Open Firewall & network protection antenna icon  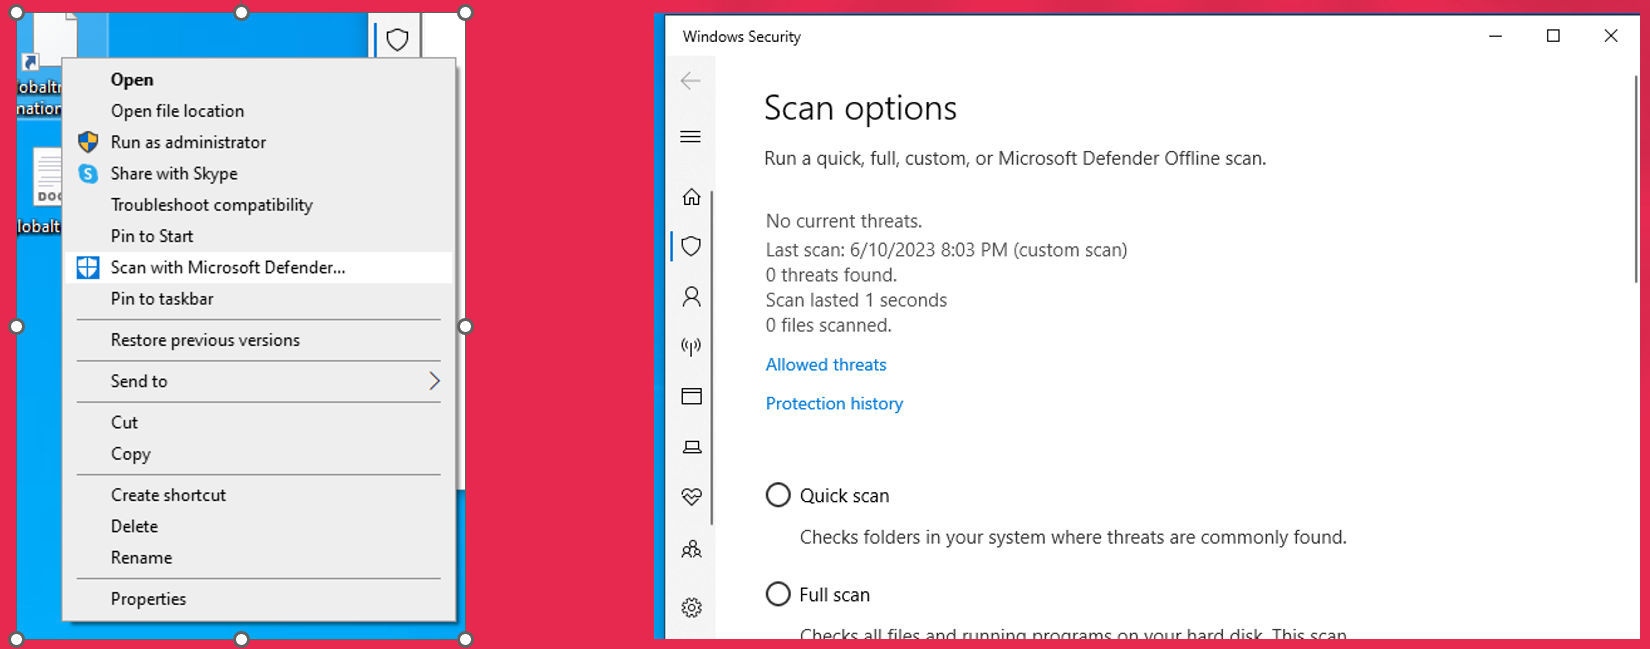691,346
